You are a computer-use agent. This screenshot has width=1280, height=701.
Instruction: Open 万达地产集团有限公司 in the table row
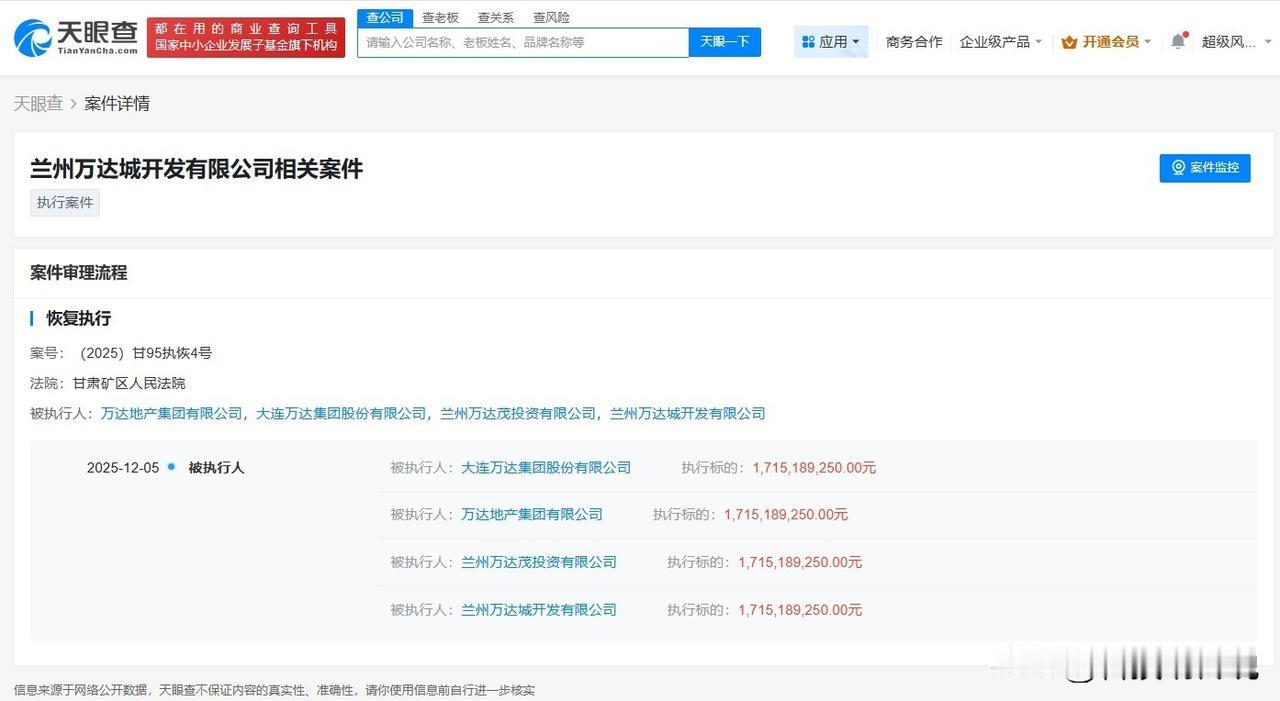[x=532, y=515]
